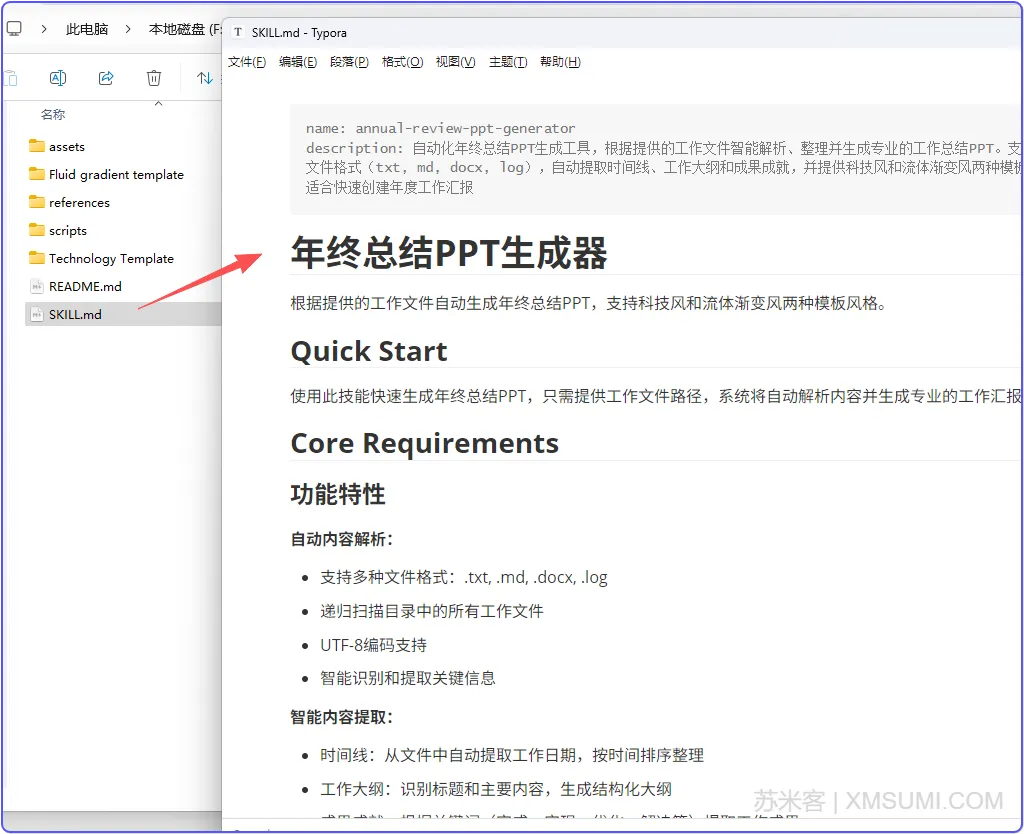
Task: Select the README.md file icon
Action: pyautogui.click(x=37, y=286)
